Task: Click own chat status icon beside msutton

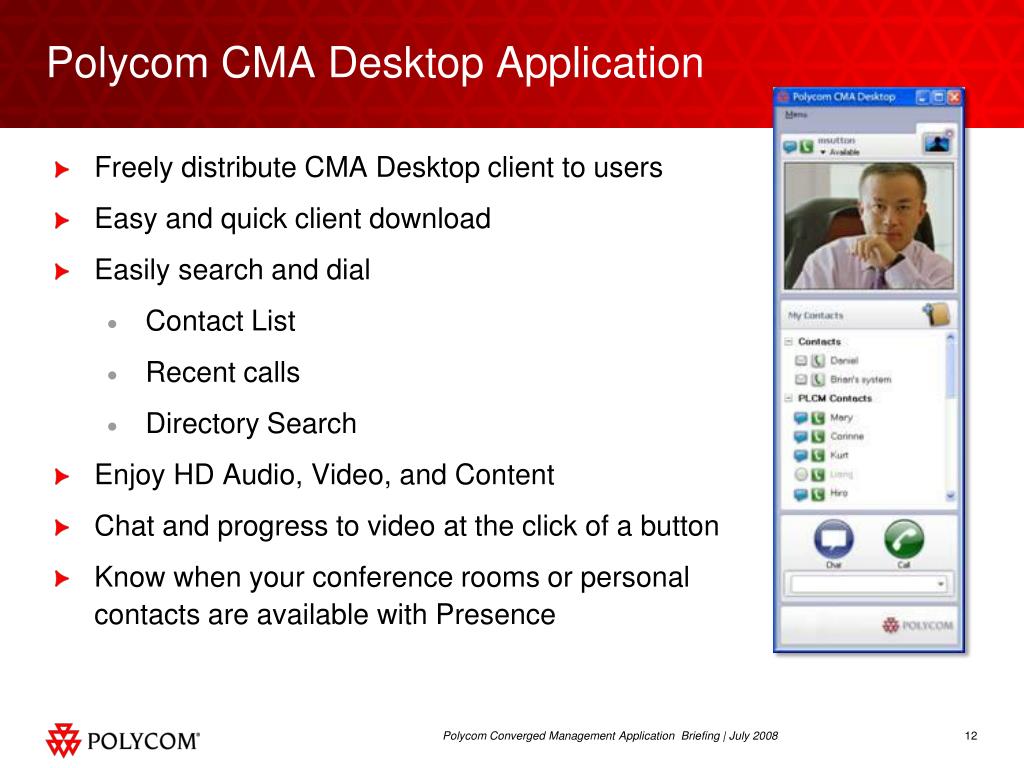Action: point(790,147)
